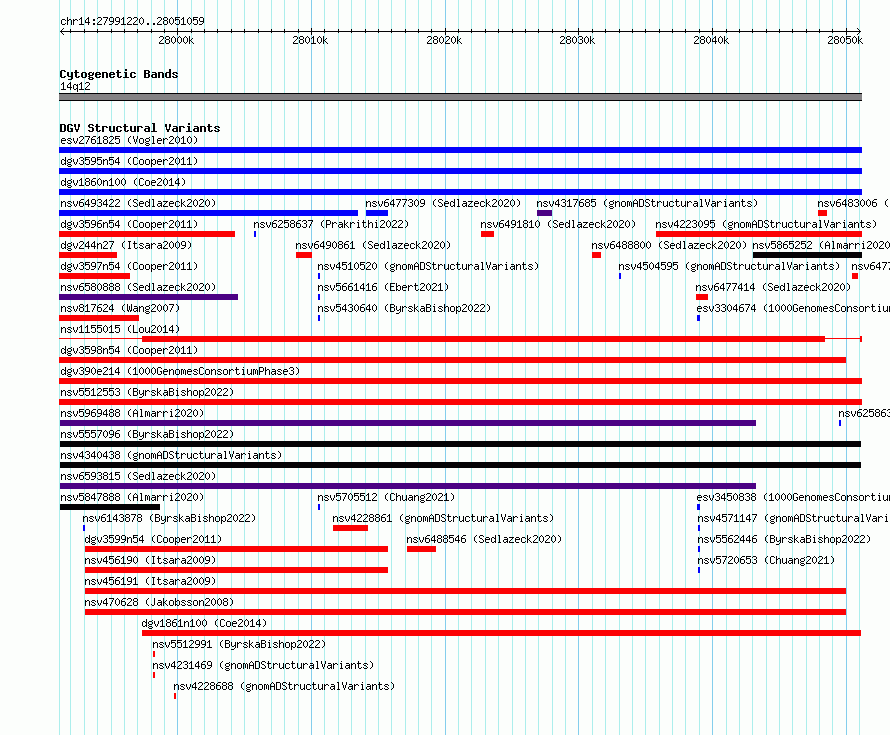Click the nsv4228861 gnomAD variant label
890x735 pixels.
tap(443, 518)
